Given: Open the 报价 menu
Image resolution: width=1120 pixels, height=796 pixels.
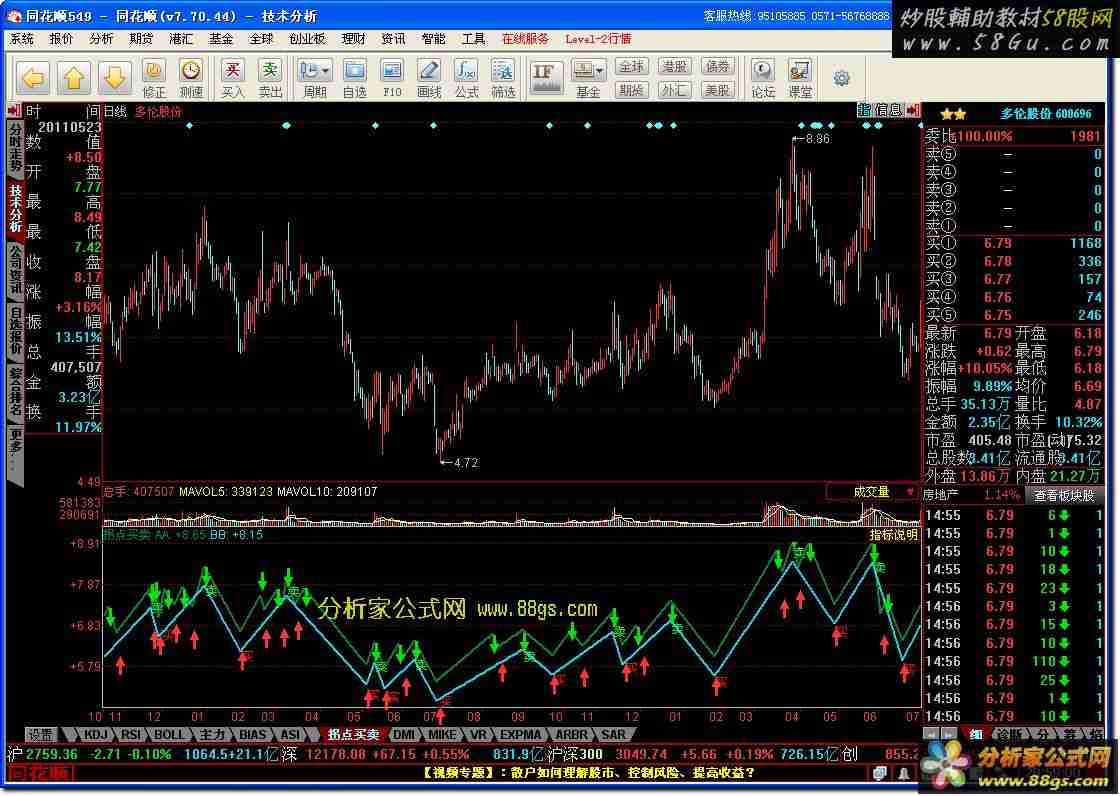Looking at the screenshot, I should click(x=61, y=39).
